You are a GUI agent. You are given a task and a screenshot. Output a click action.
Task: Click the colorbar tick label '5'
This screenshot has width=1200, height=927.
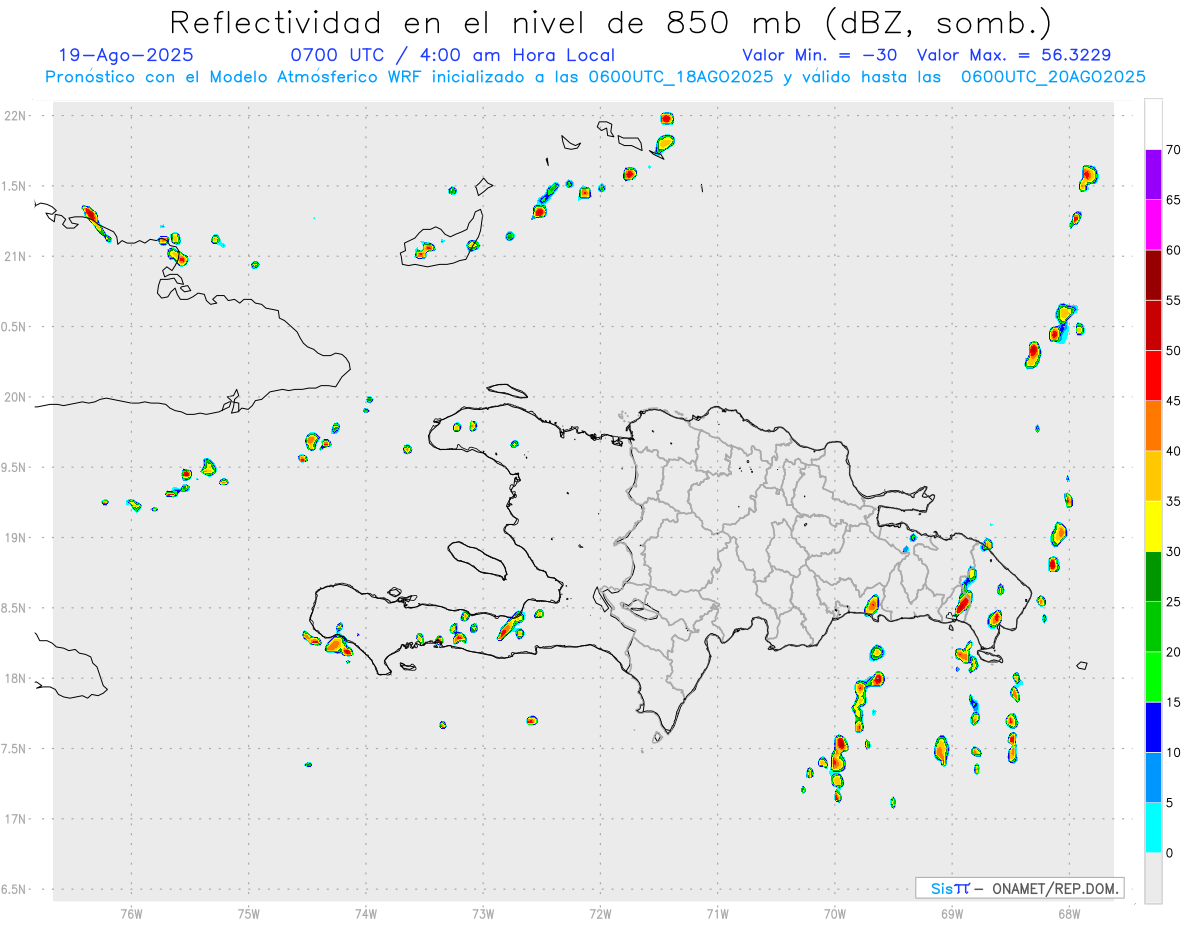[1170, 803]
